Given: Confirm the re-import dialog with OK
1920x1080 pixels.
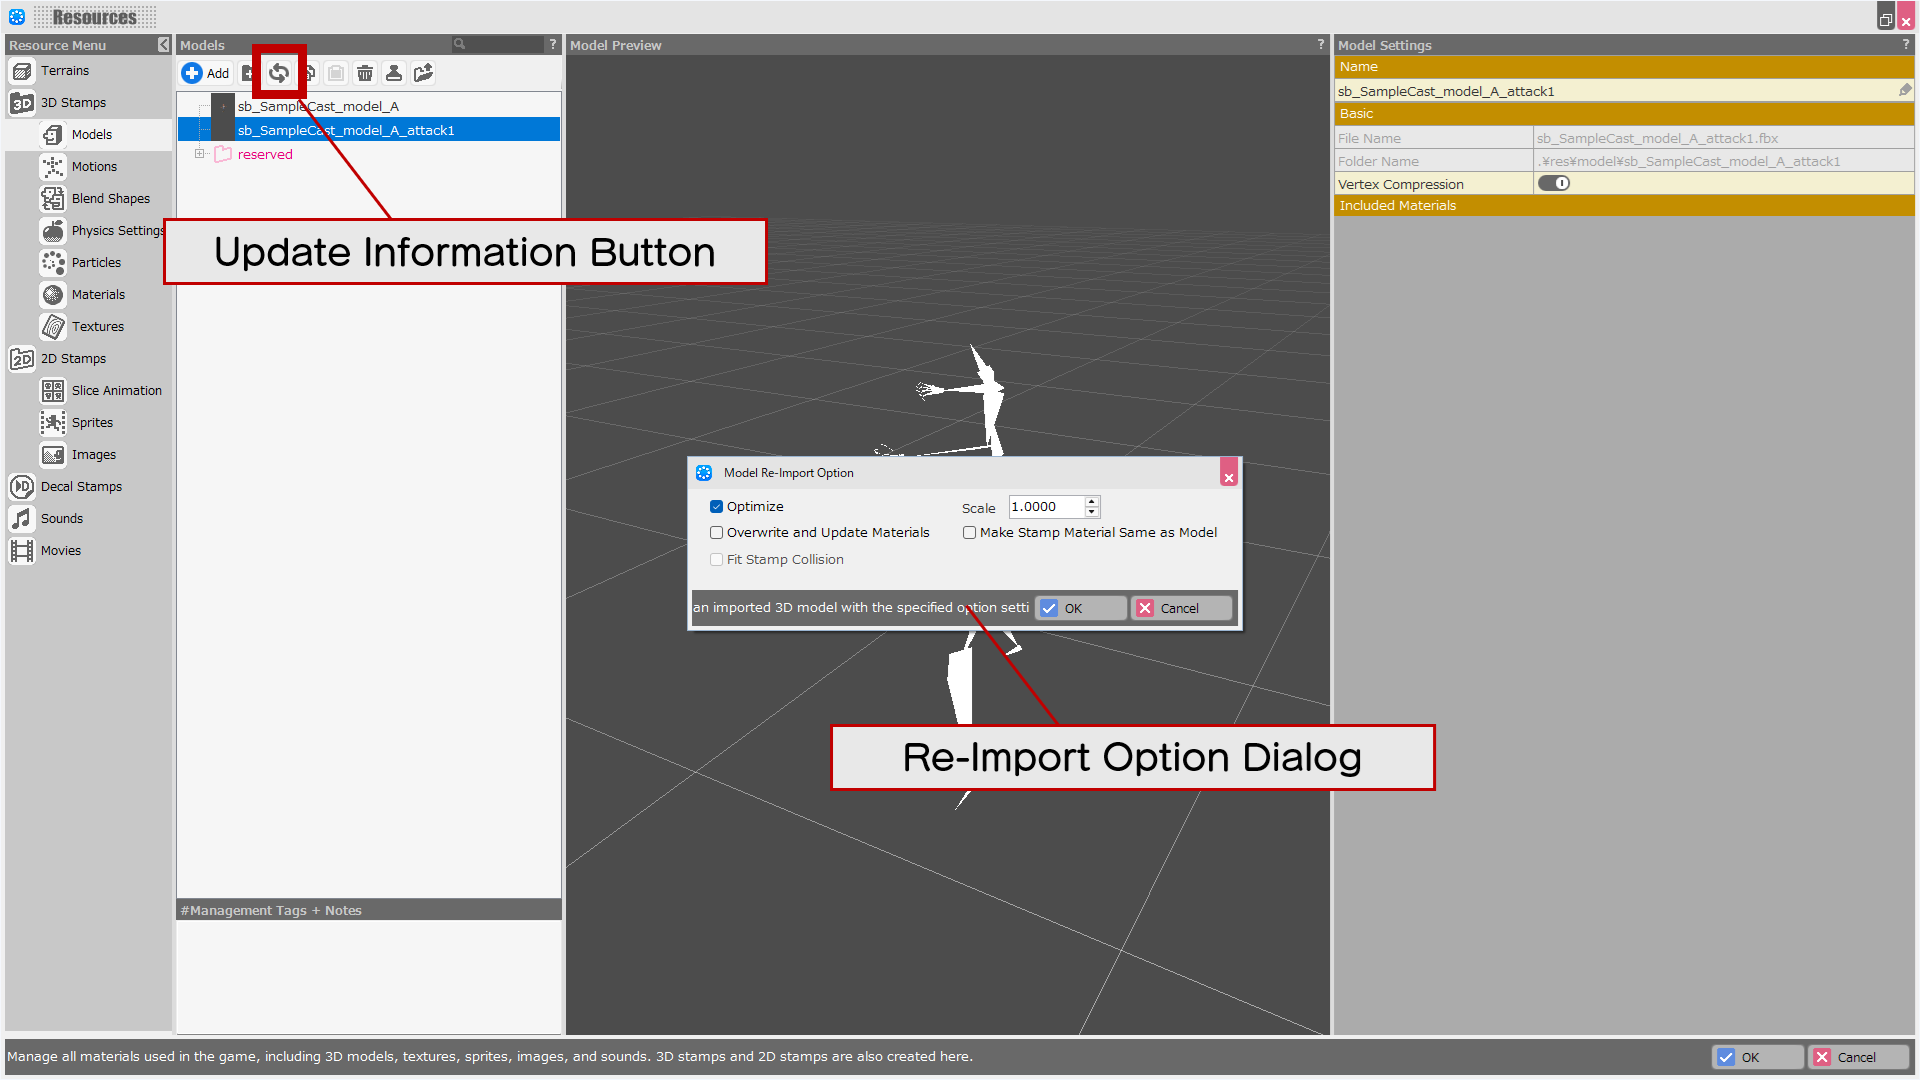Looking at the screenshot, I should click(1080, 608).
